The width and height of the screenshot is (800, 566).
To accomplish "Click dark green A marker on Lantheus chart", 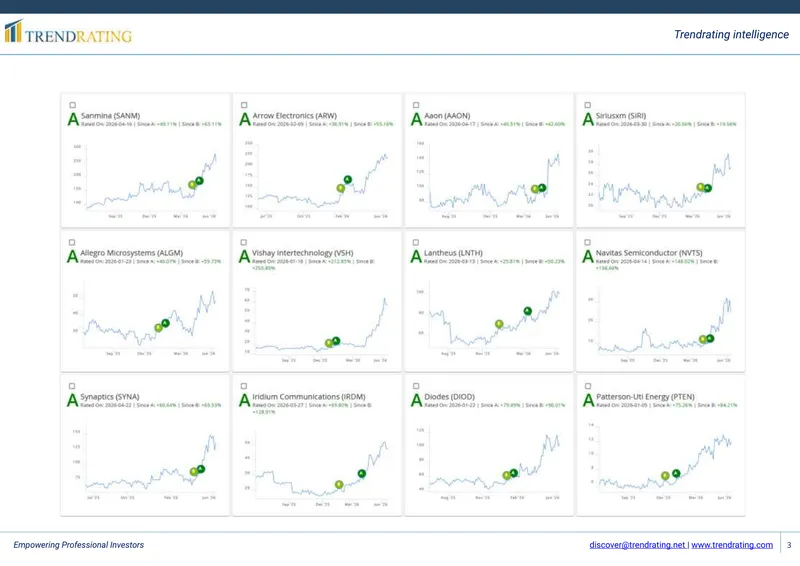I will 528,311.
